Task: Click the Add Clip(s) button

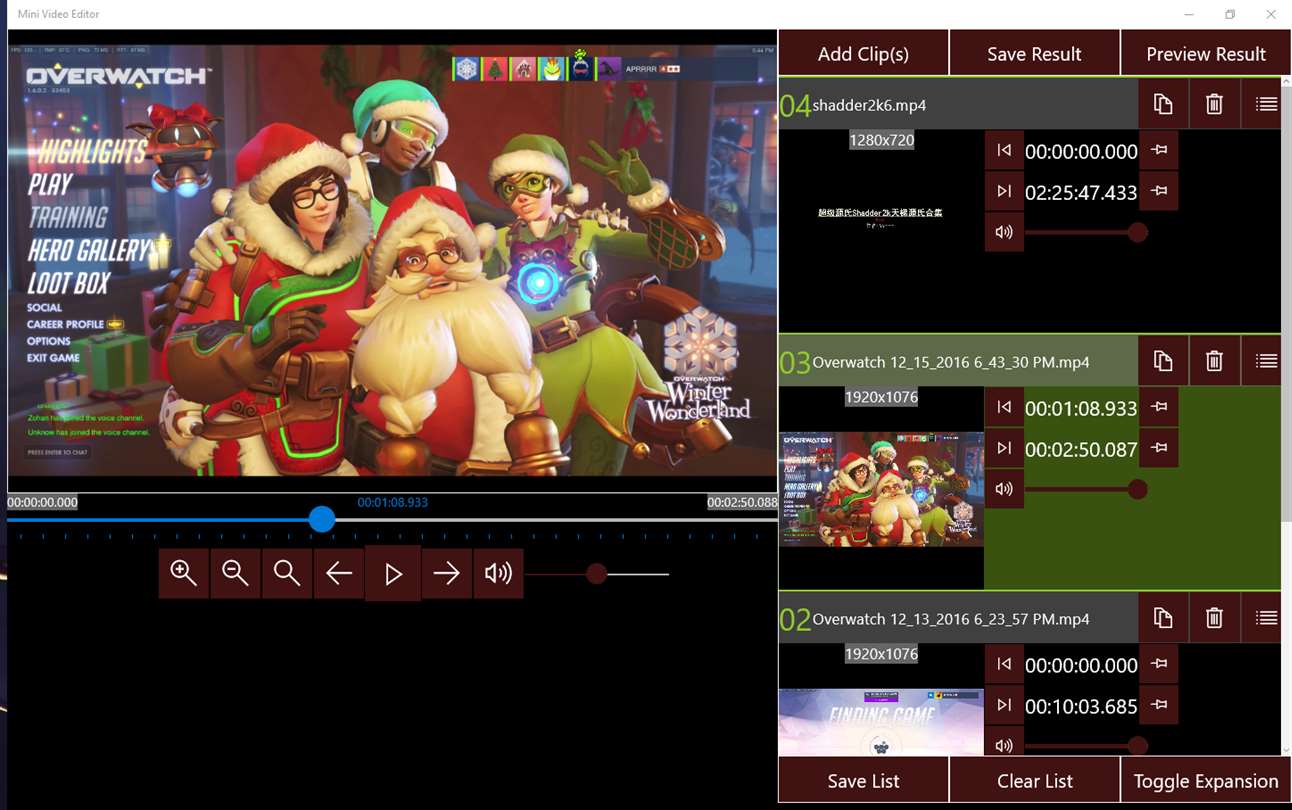Action: pyautogui.click(x=863, y=53)
